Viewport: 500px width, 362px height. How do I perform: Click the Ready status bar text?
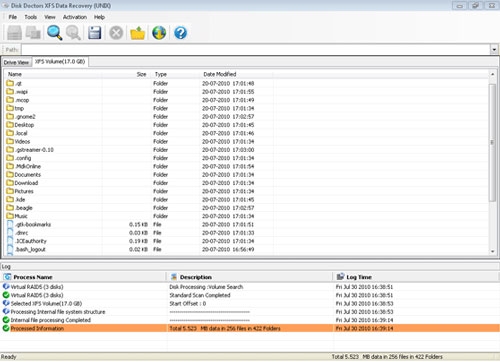click(x=9, y=357)
